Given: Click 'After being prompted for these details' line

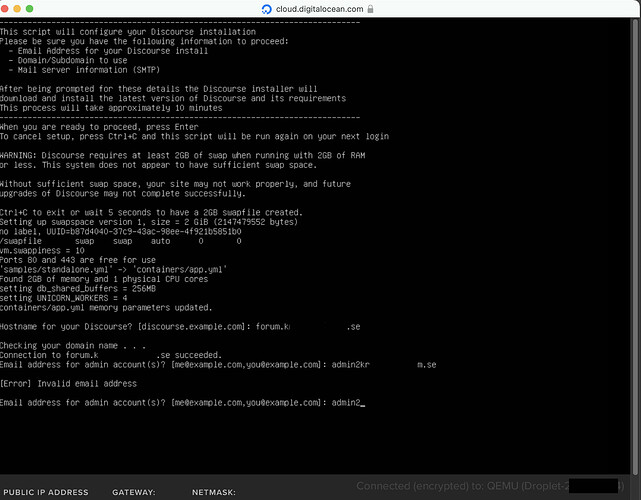Looking at the screenshot, I should 159,89.
